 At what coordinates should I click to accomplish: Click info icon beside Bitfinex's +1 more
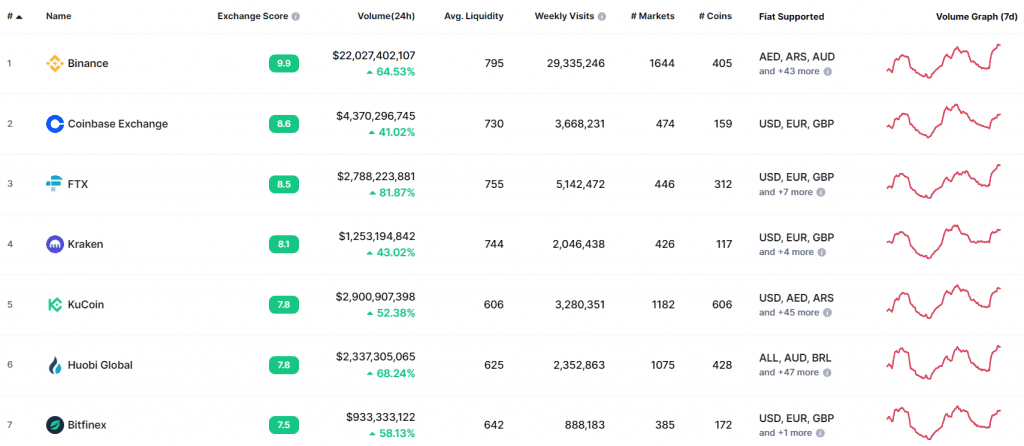point(821,433)
